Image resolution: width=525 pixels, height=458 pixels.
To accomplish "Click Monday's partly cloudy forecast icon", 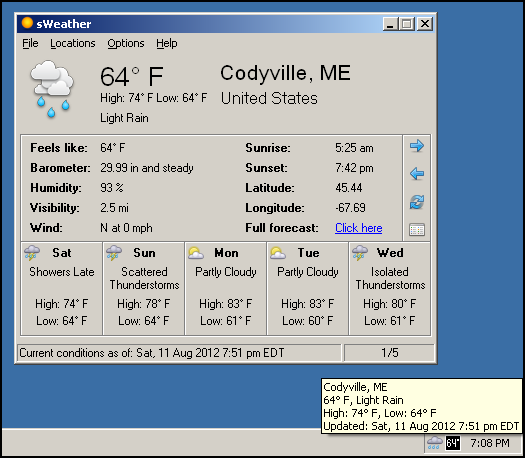I will [x=196, y=253].
